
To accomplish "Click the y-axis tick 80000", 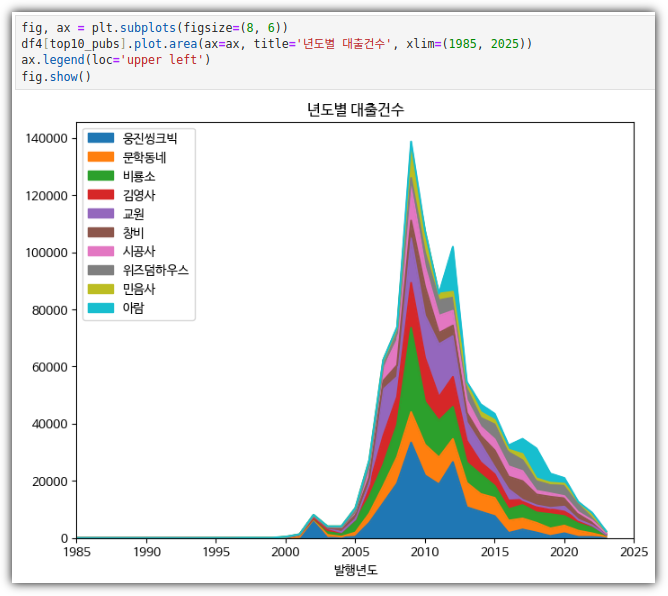I will click(x=50, y=310).
